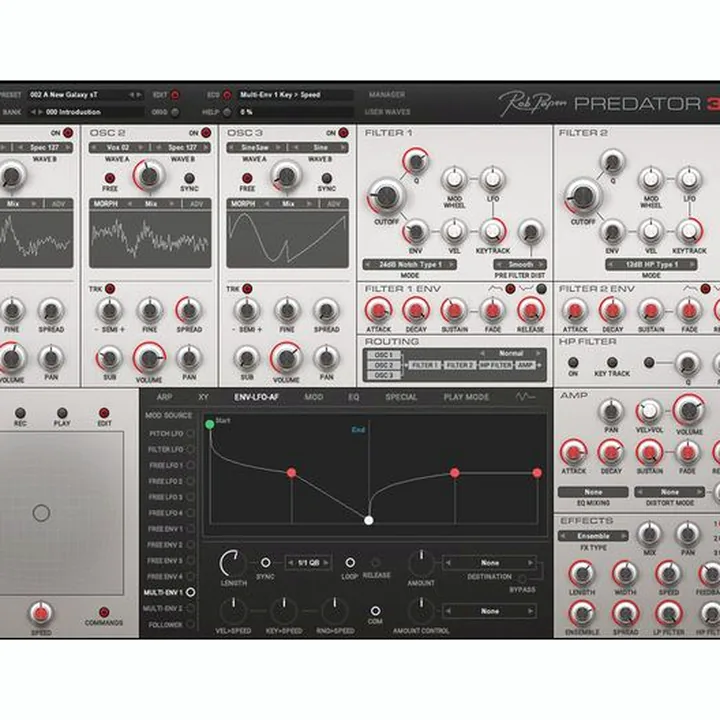Select FREE LFO 1 mod source
The height and width of the screenshot is (720, 720).
pyautogui.click(x=191, y=465)
